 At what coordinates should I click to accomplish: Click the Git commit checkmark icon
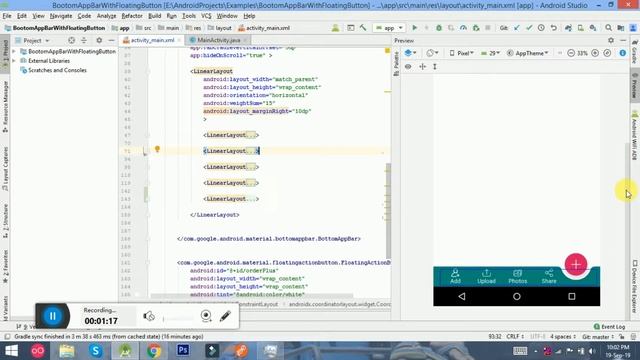pos(529,28)
